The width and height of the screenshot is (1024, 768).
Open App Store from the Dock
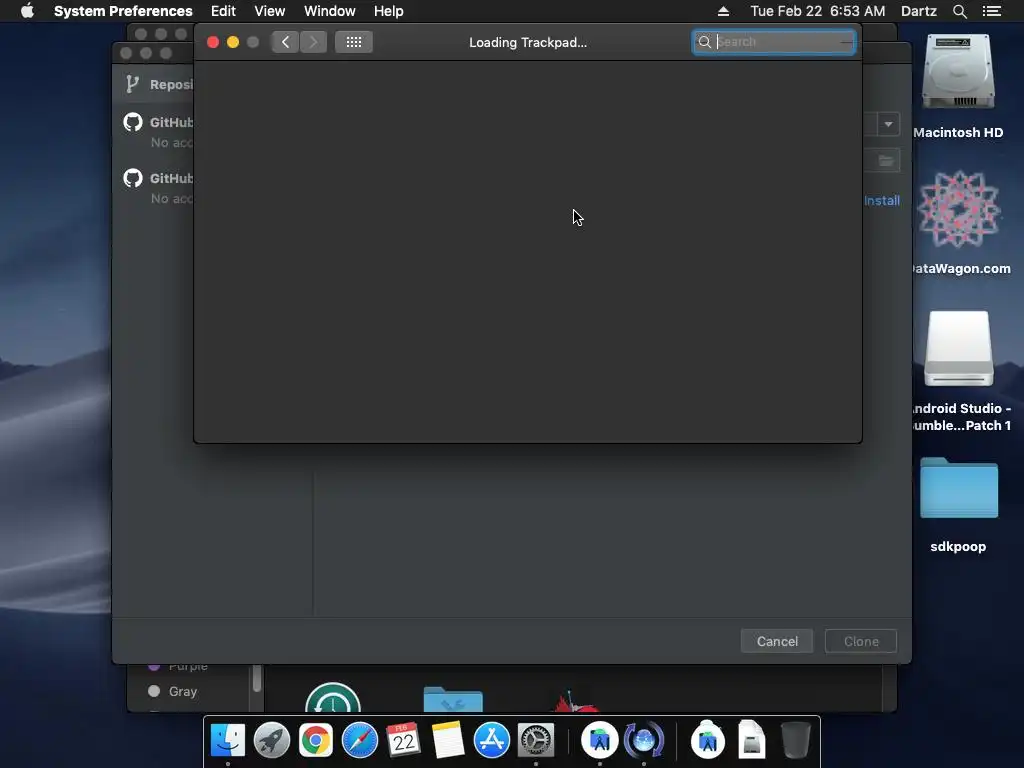(x=492, y=741)
